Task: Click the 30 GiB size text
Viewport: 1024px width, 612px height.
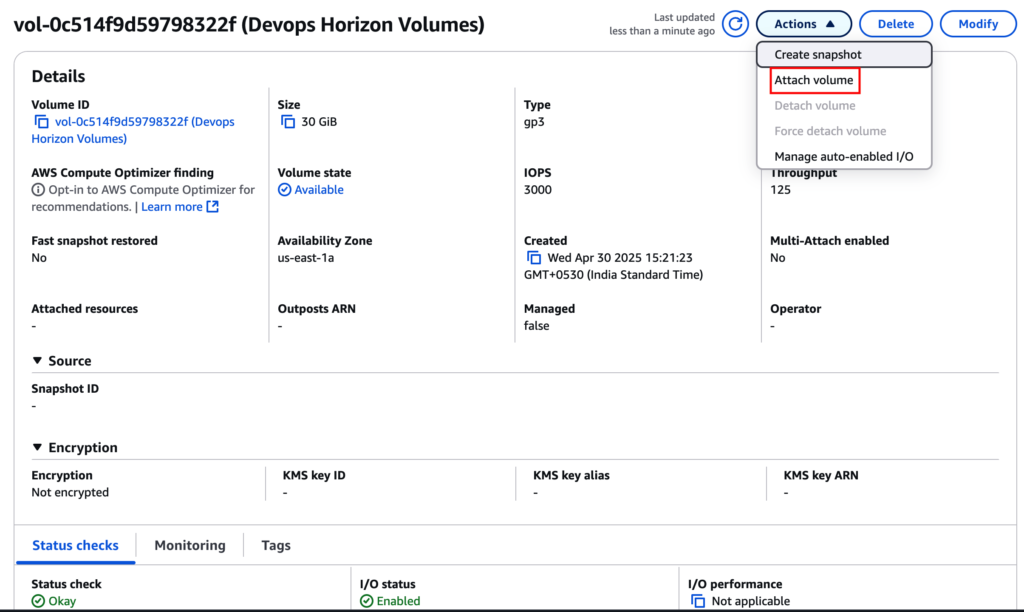Action: click(x=319, y=122)
